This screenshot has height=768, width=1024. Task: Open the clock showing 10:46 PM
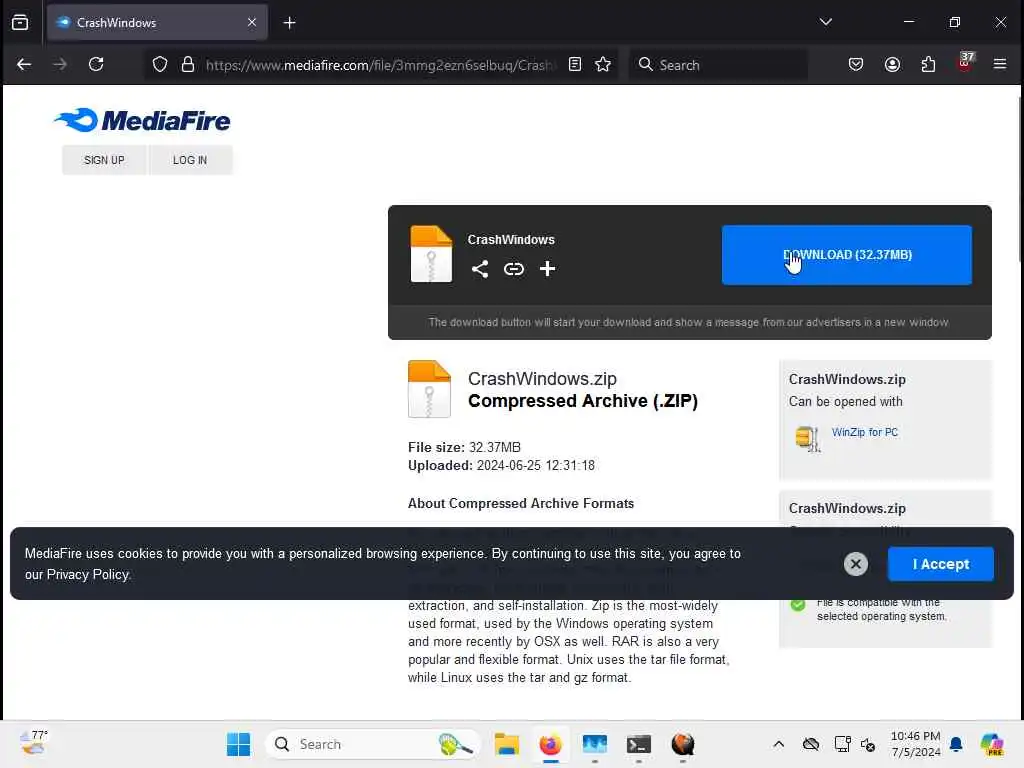[915, 744]
